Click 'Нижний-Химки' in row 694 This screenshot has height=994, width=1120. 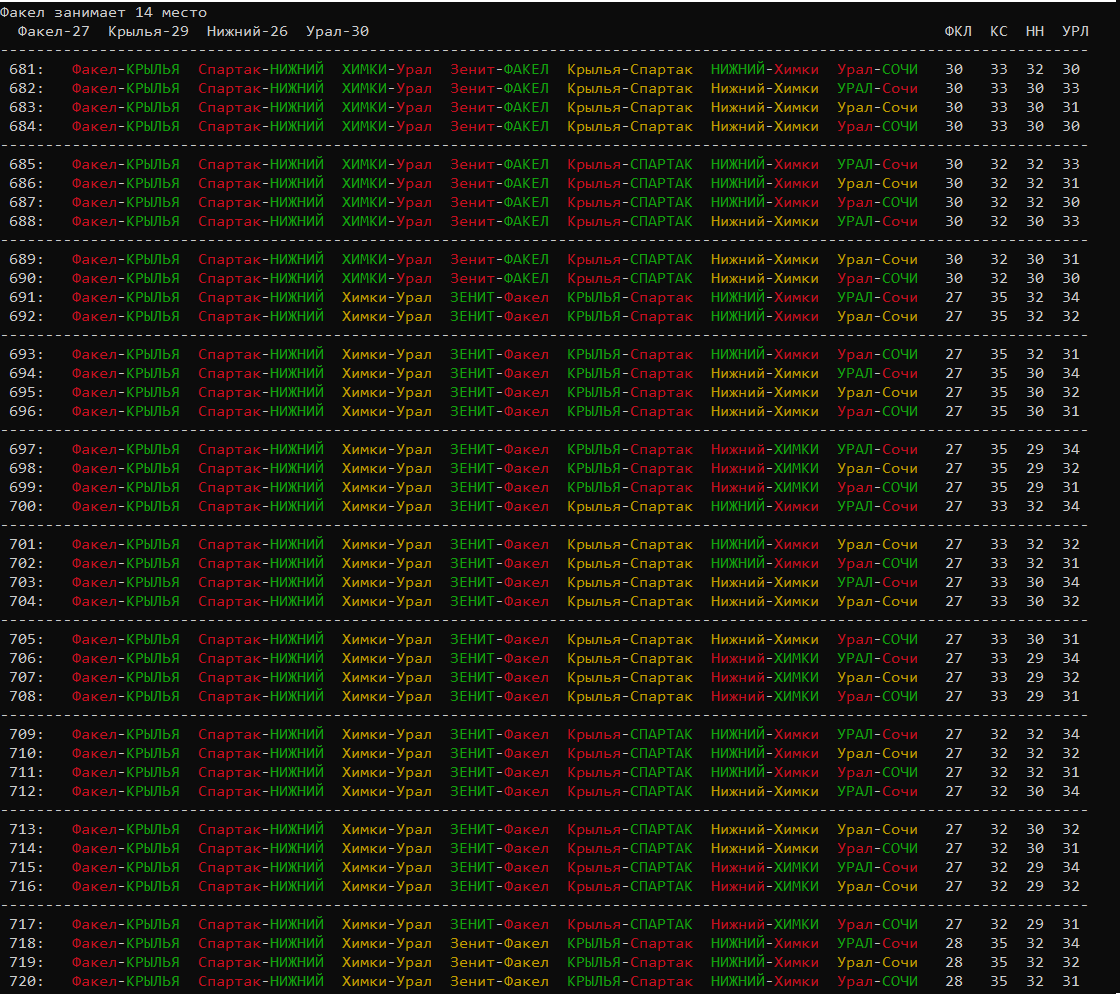coord(764,373)
